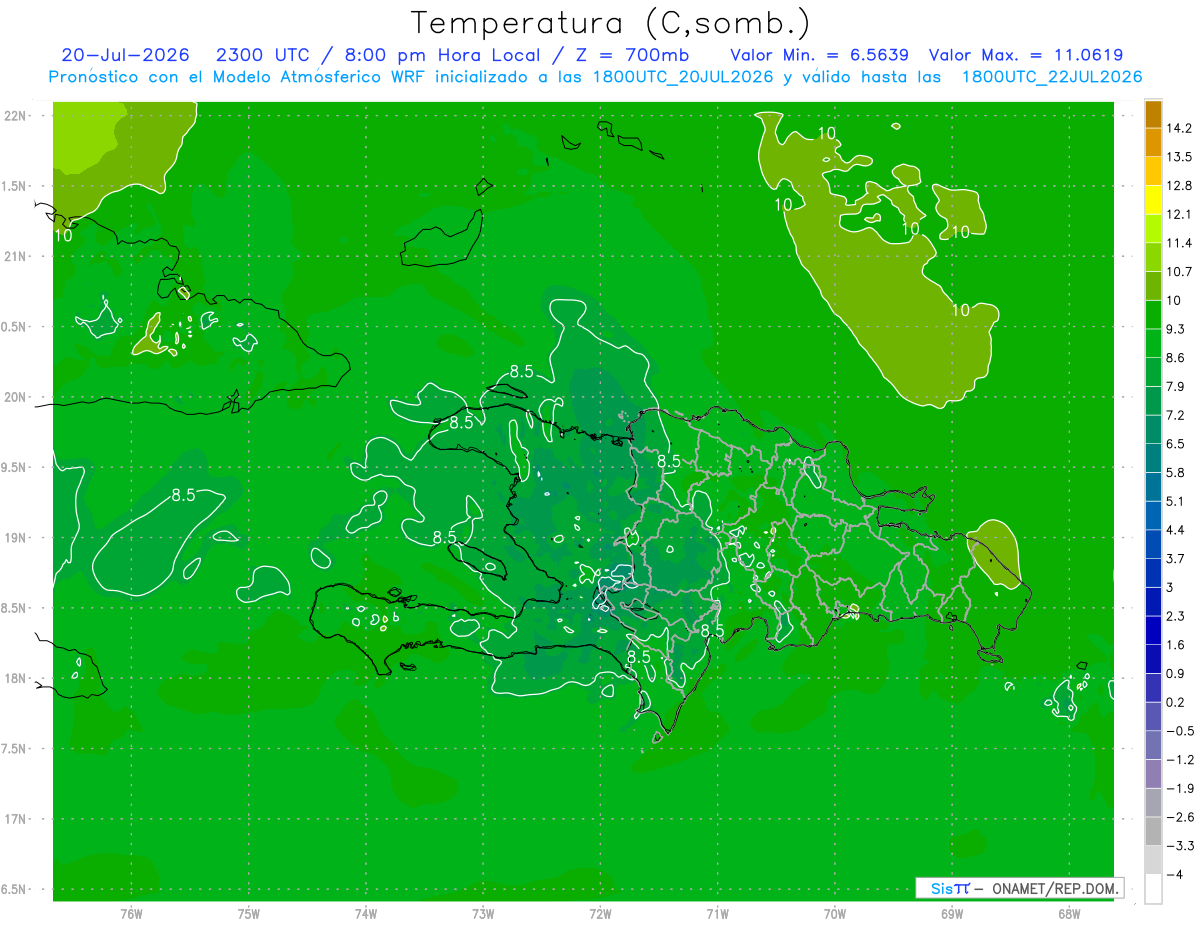Click the "75W" longitude label

tap(248, 913)
